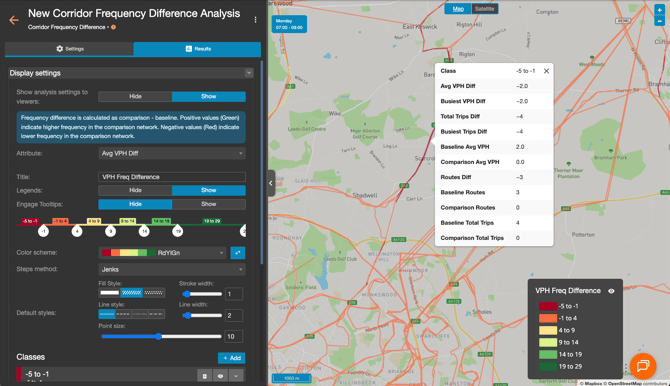Expand the -5 to -1 class row
670x386 pixels.
[236, 376]
